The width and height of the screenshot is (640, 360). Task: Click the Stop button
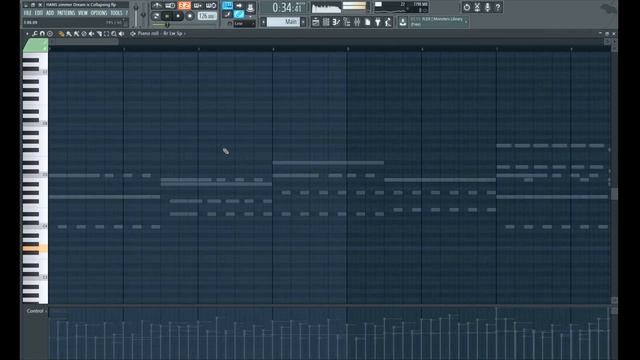point(178,16)
